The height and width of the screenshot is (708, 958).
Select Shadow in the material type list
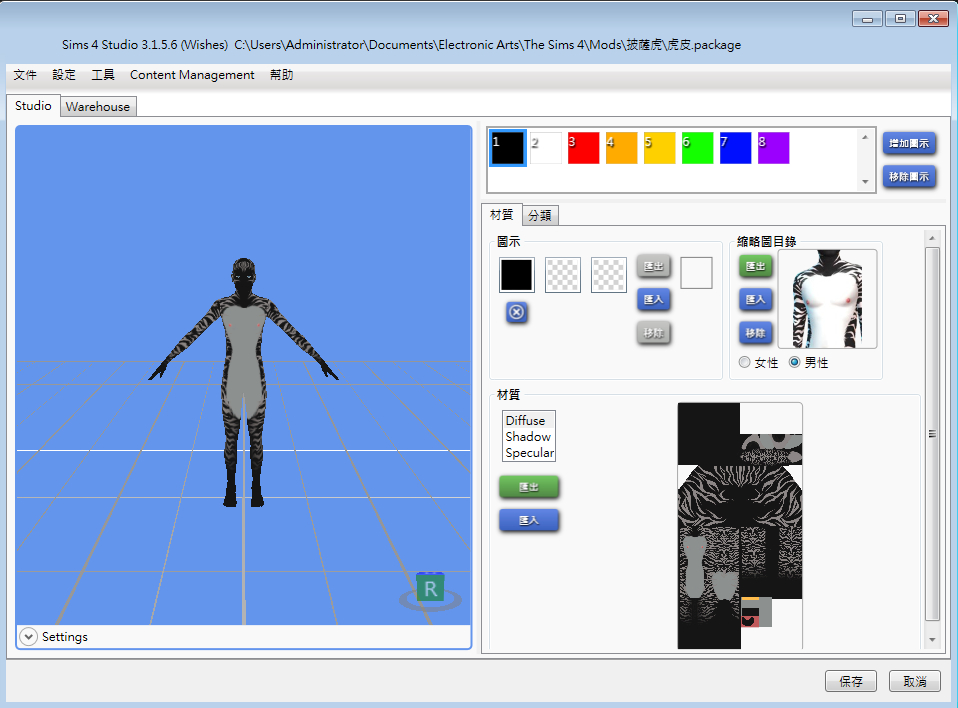[528, 436]
